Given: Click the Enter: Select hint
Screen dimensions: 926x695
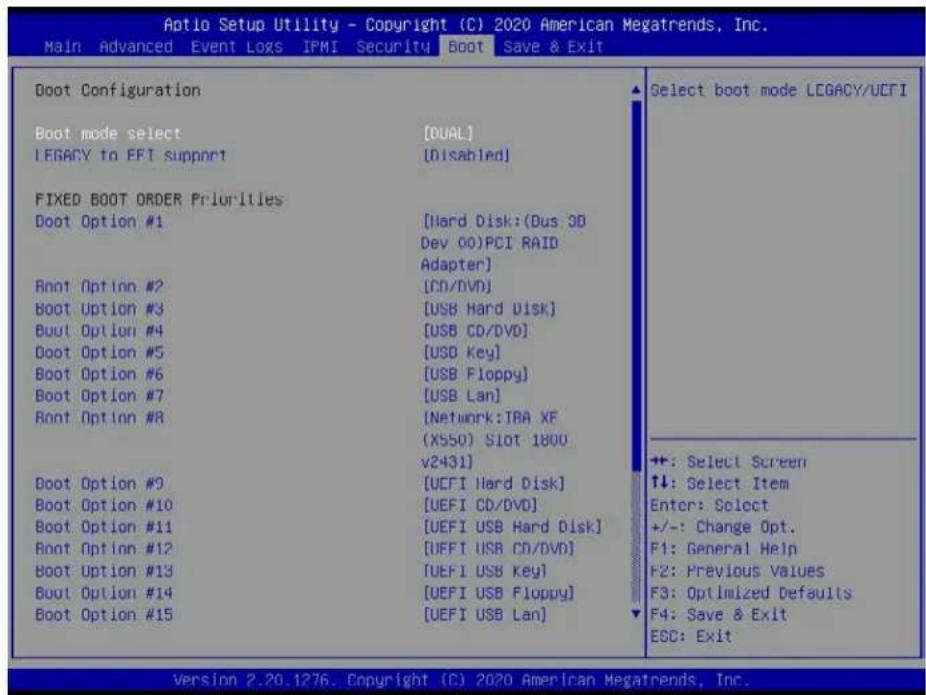Looking at the screenshot, I should 709,505.
